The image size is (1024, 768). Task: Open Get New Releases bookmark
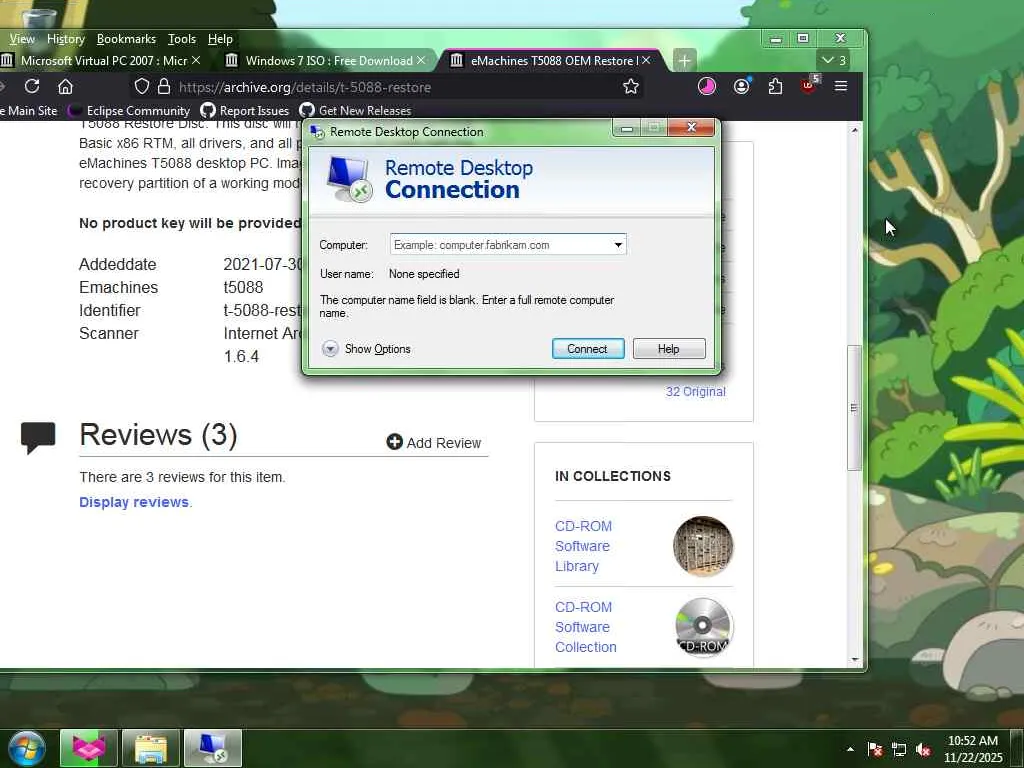point(356,110)
